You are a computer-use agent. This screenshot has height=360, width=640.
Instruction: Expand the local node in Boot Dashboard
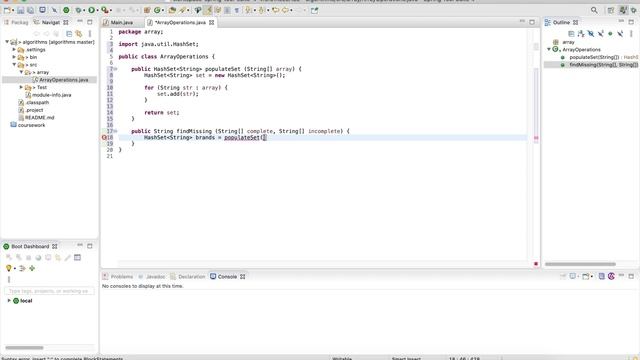pos(9,300)
